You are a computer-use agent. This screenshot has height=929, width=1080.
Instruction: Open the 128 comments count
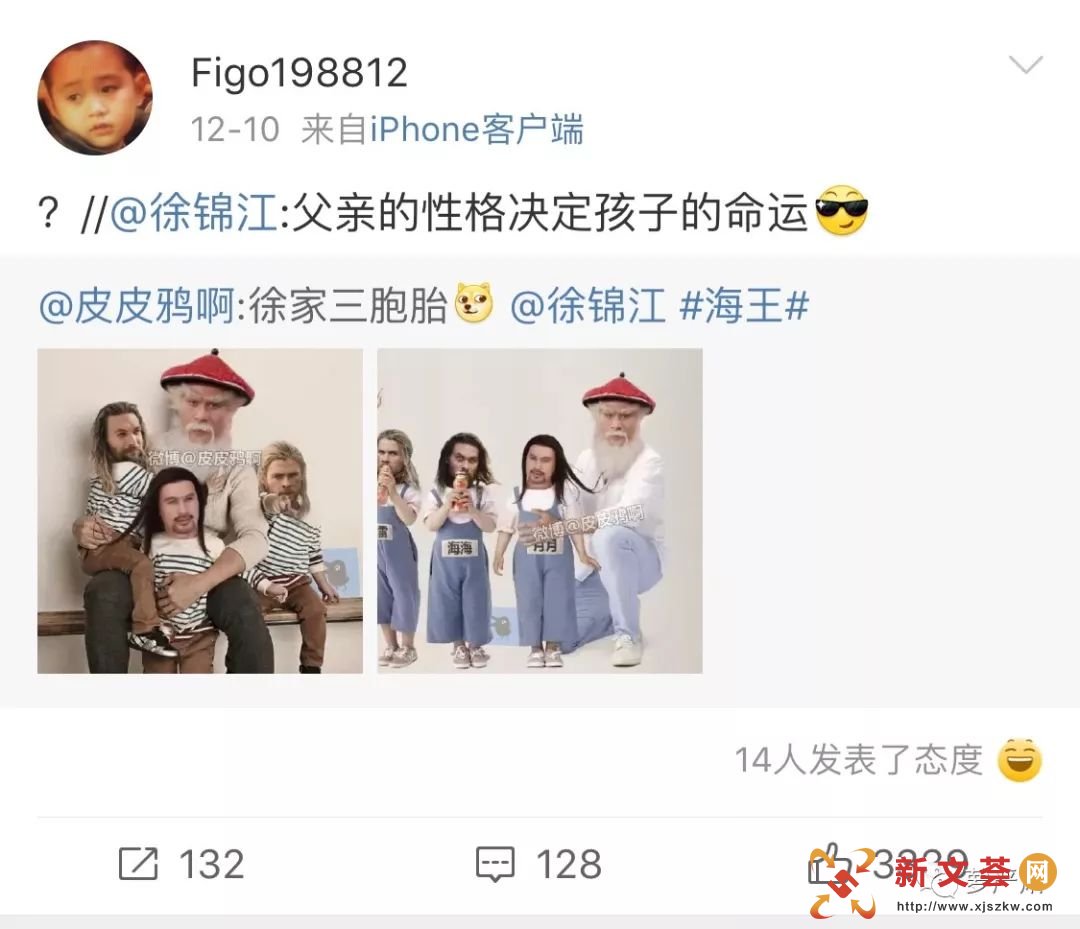point(569,864)
